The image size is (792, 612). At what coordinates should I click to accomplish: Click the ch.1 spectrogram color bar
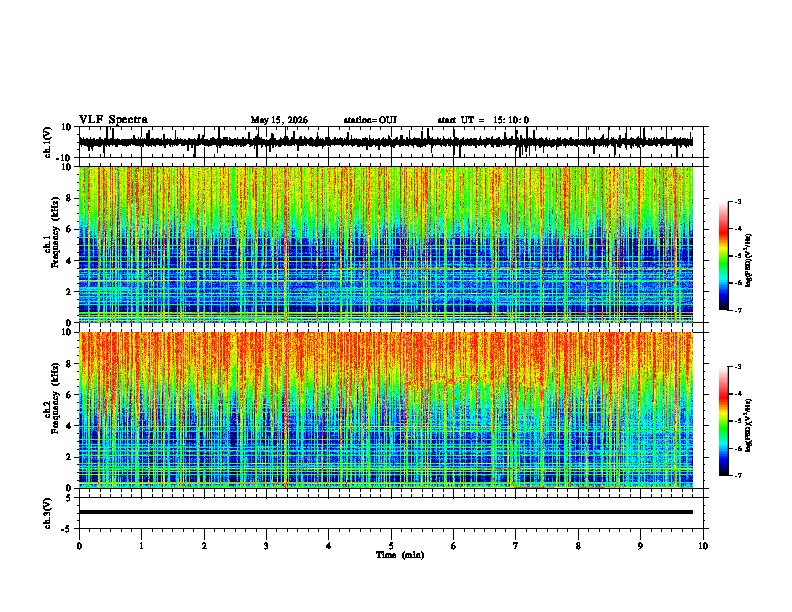[x=723, y=256]
